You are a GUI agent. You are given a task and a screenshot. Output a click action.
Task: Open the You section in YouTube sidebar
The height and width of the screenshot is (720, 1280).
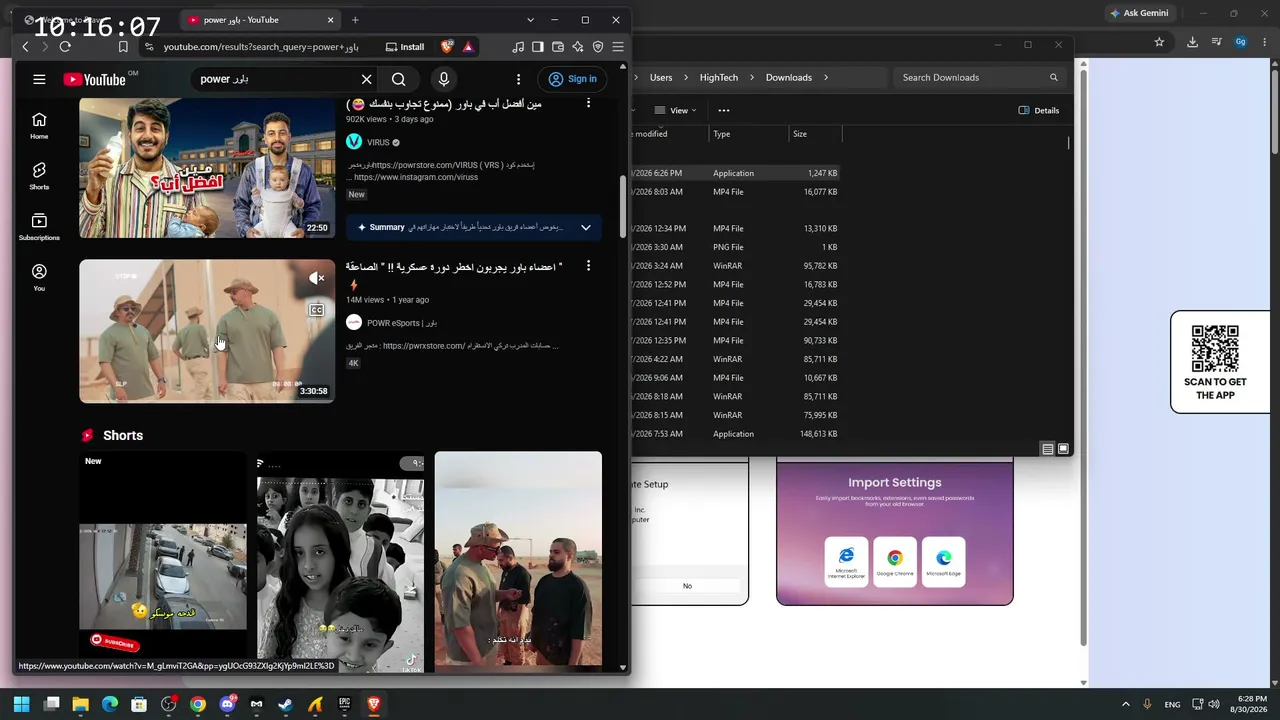click(x=39, y=277)
